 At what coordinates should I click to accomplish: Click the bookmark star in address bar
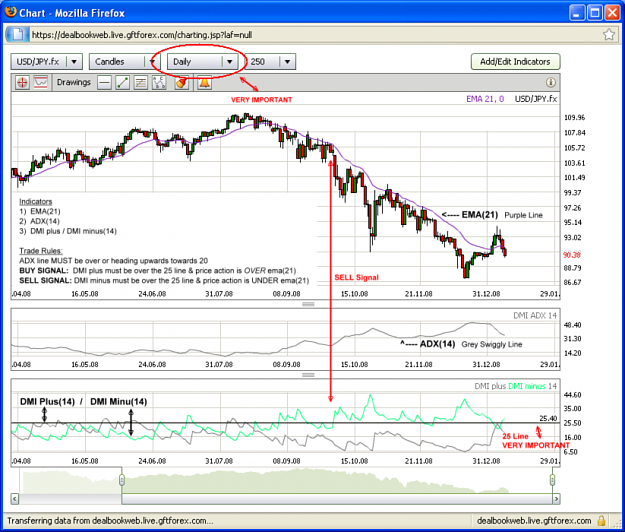tap(609, 35)
